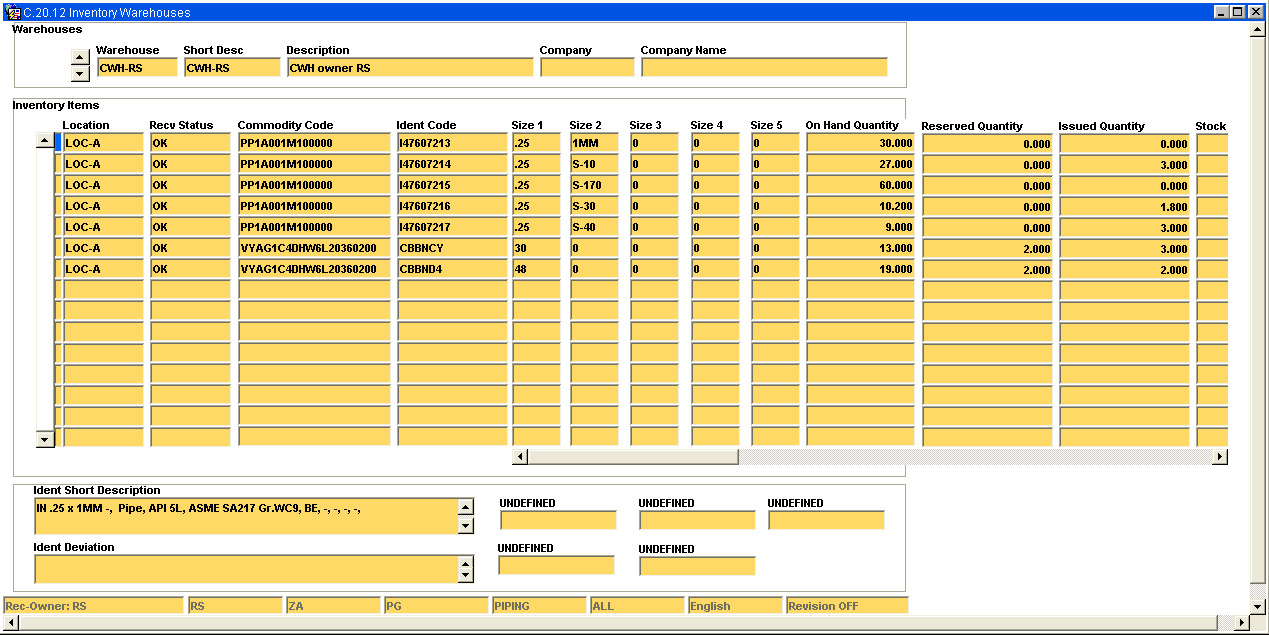Click the inventory grid horizontal scroll left arrow

(520, 457)
